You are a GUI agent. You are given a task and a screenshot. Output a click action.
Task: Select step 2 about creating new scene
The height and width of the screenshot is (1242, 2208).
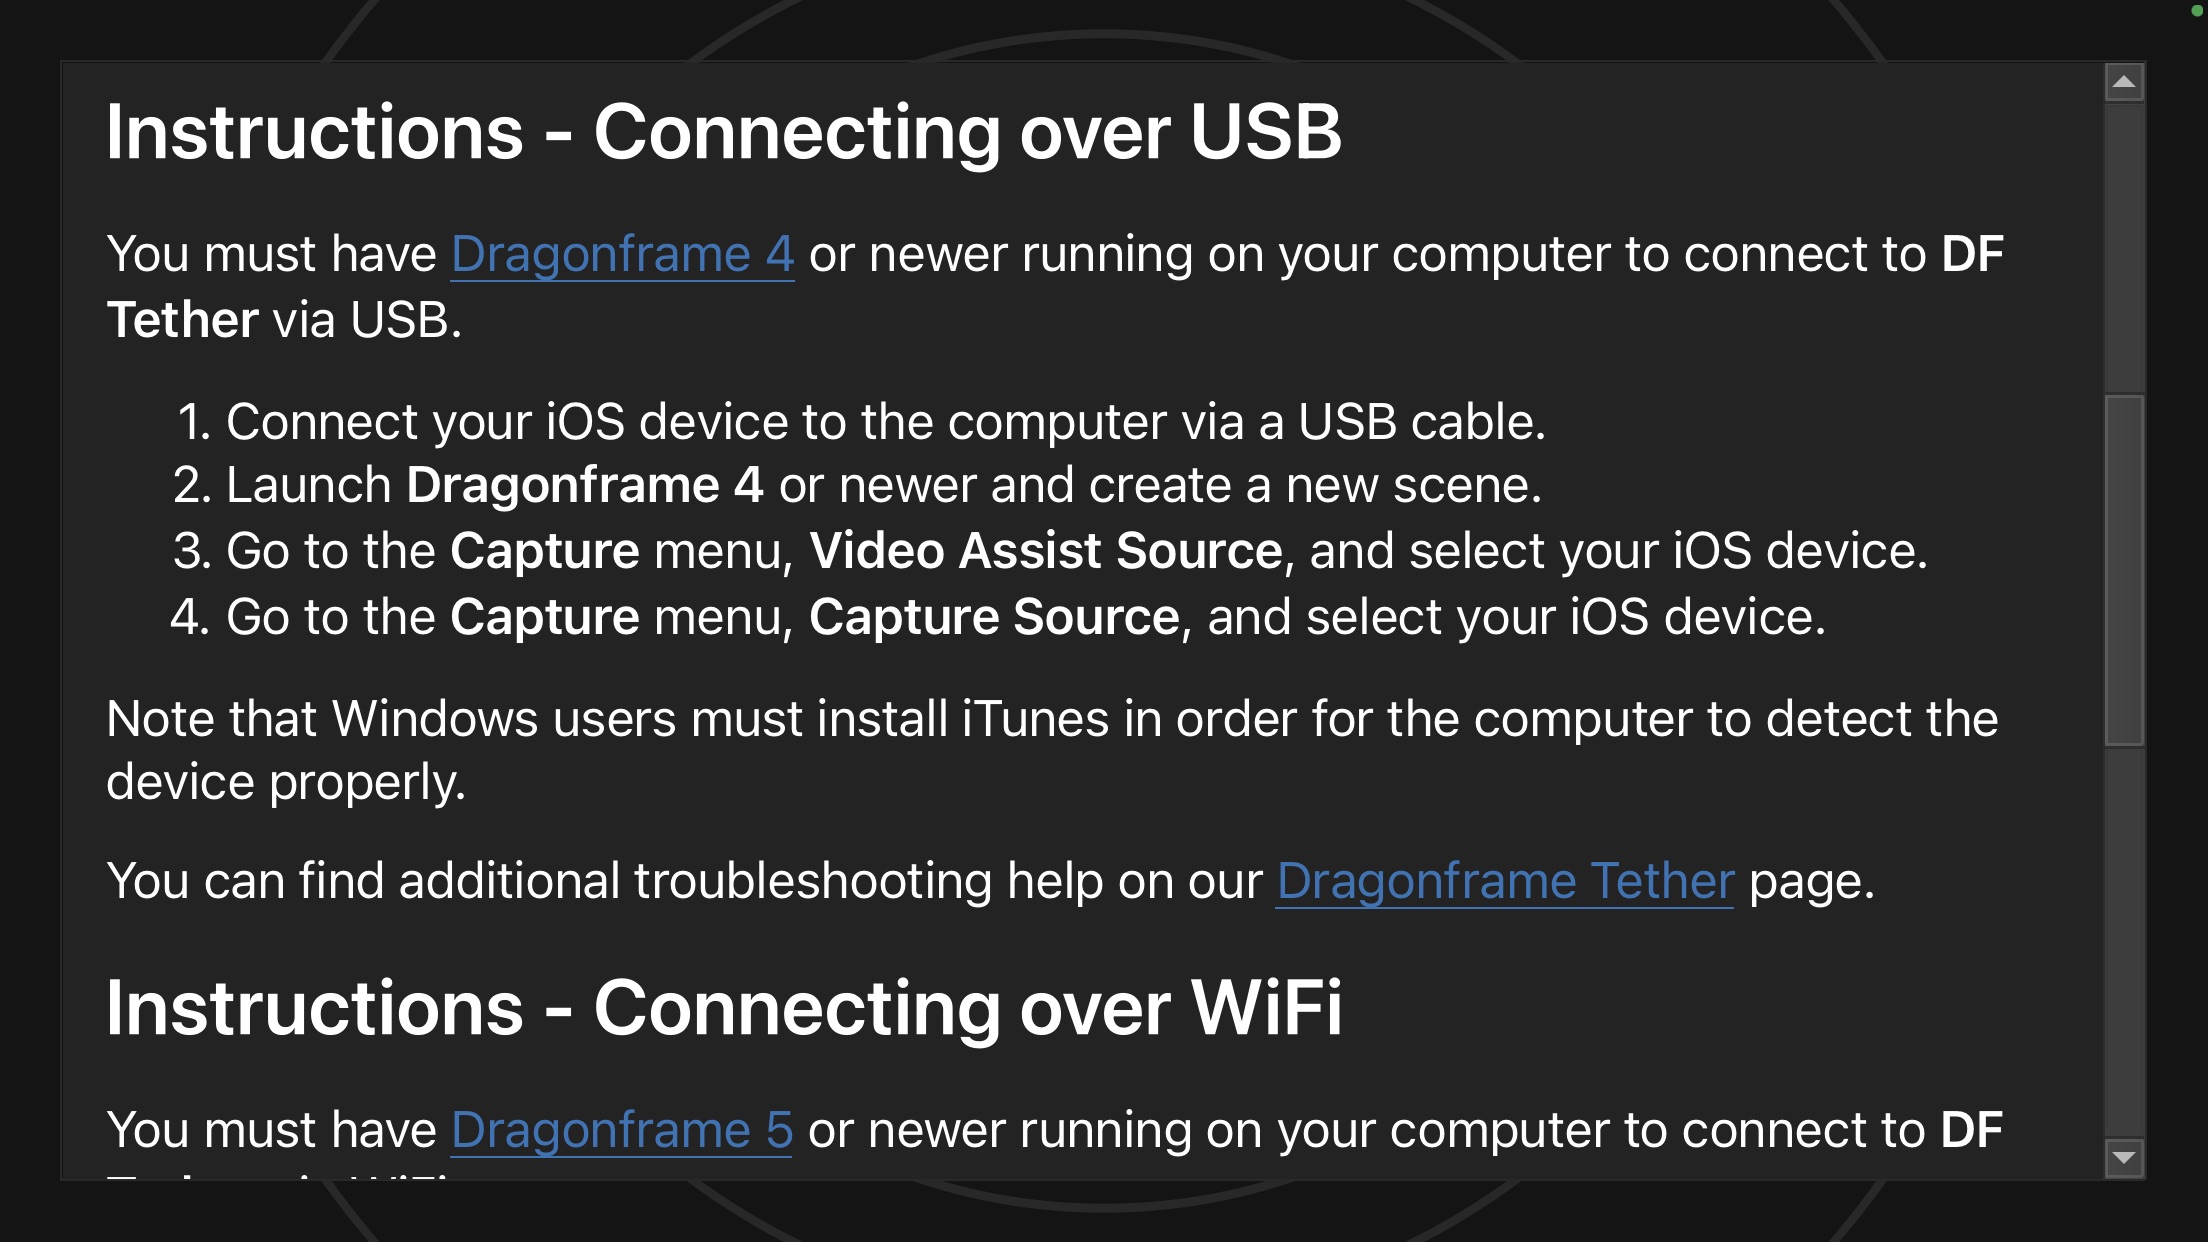pyautogui.click(x=858, y=485)
